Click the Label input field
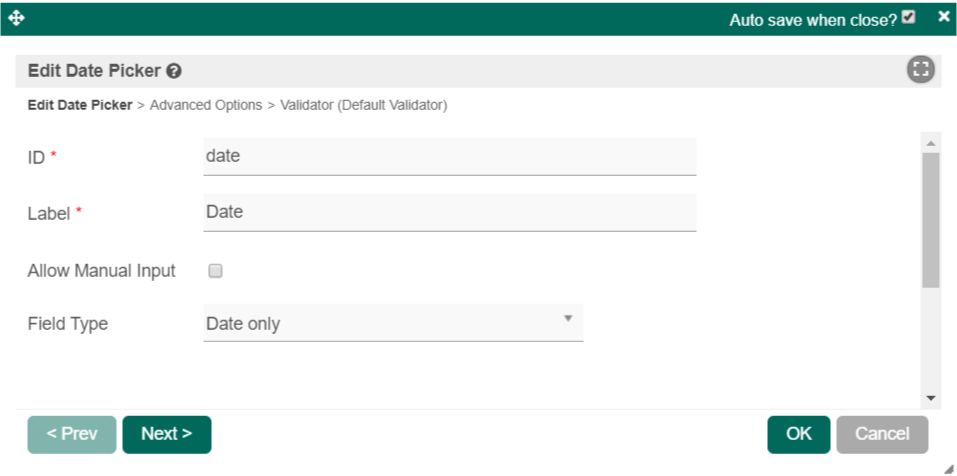Viewport: 957px width, 476px height. point(449,212)
